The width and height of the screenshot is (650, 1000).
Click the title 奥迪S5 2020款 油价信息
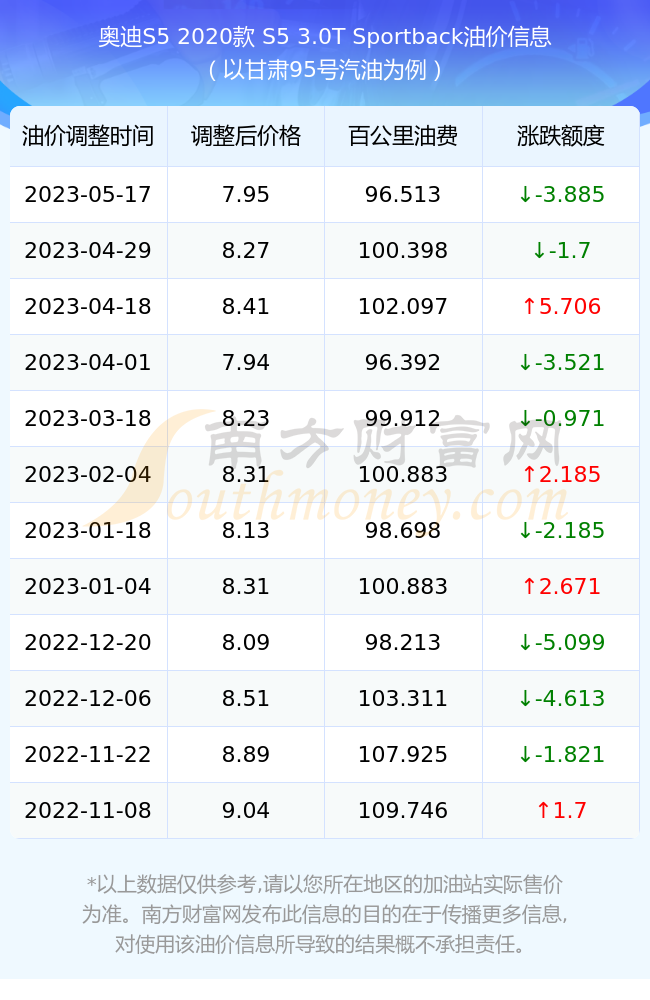click(x=325, y=37)
